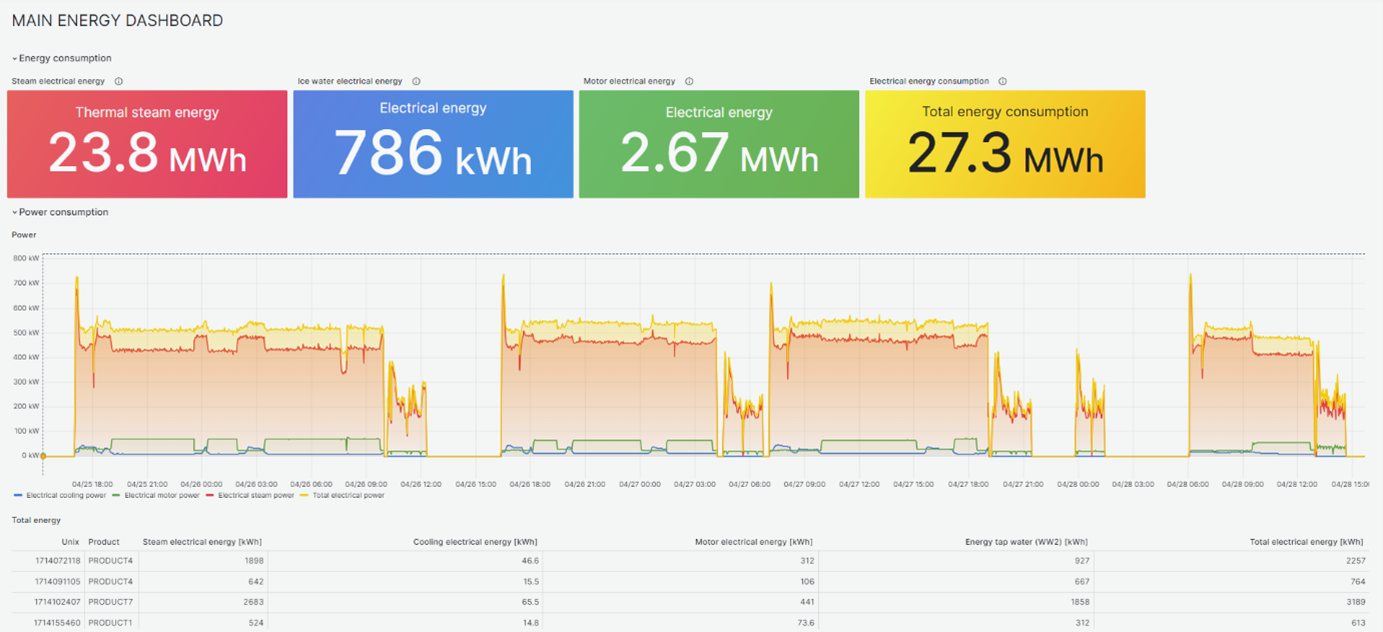Select the yellow Total energy consumption stat card

(1005, 144)
